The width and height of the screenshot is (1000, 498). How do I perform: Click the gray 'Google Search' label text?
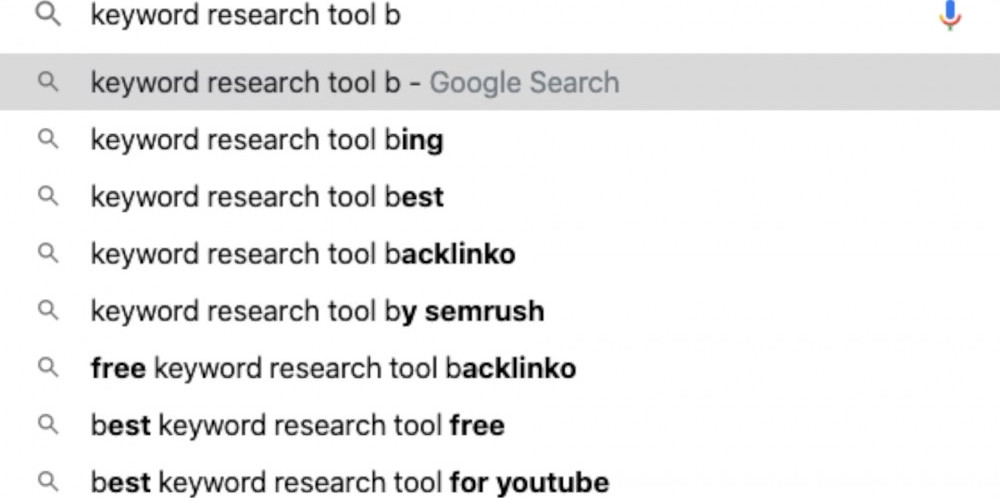(x=524, y=83)
